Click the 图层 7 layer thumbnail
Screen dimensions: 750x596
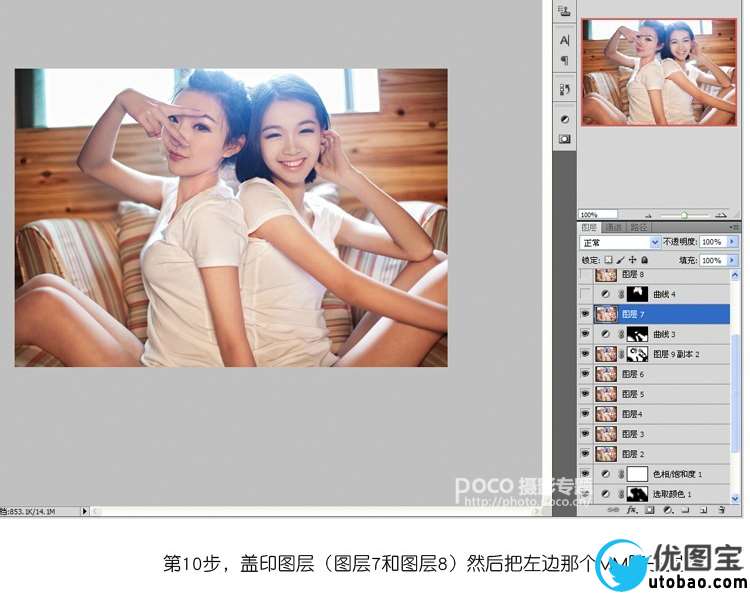click(x=606, y=314)
